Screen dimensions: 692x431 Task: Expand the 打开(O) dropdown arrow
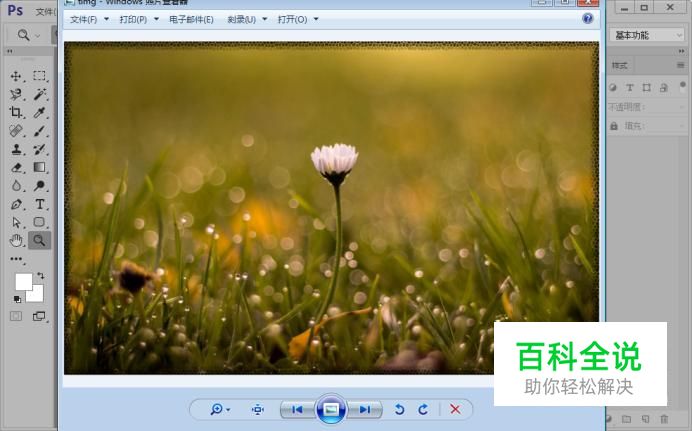(x=316, y=19)
